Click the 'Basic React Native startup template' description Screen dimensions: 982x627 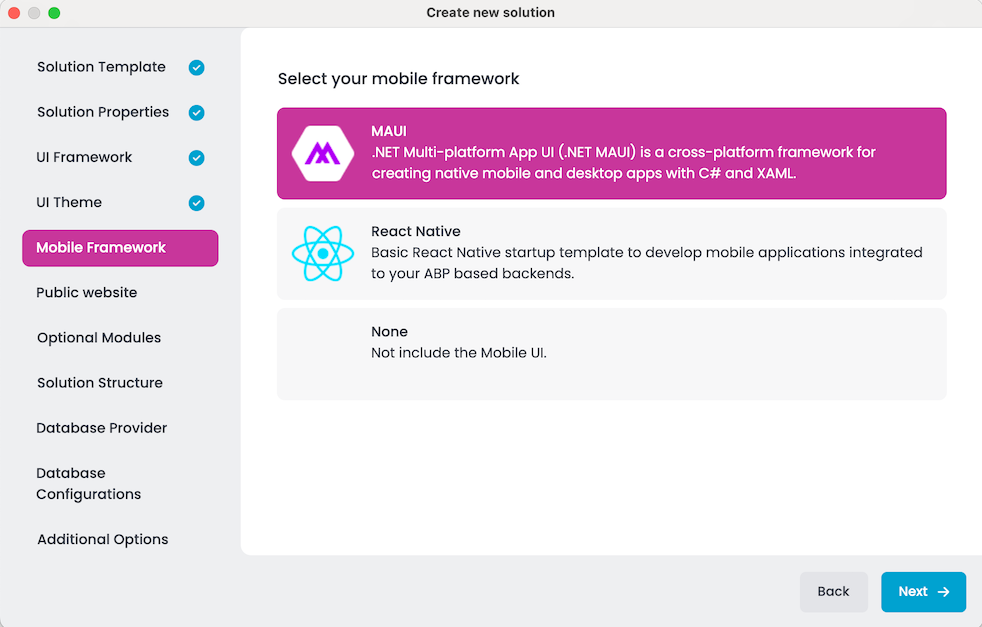[646, 263]
